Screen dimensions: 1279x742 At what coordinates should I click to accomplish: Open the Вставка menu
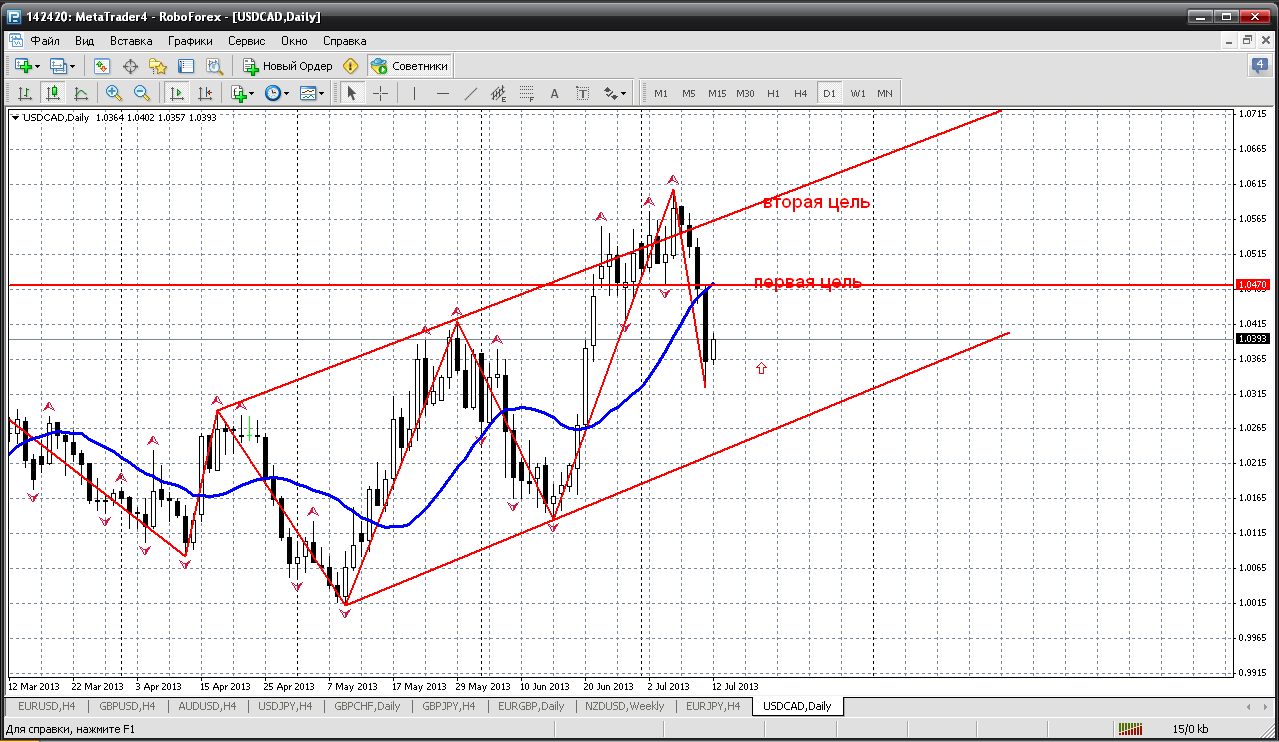point(131,41)
